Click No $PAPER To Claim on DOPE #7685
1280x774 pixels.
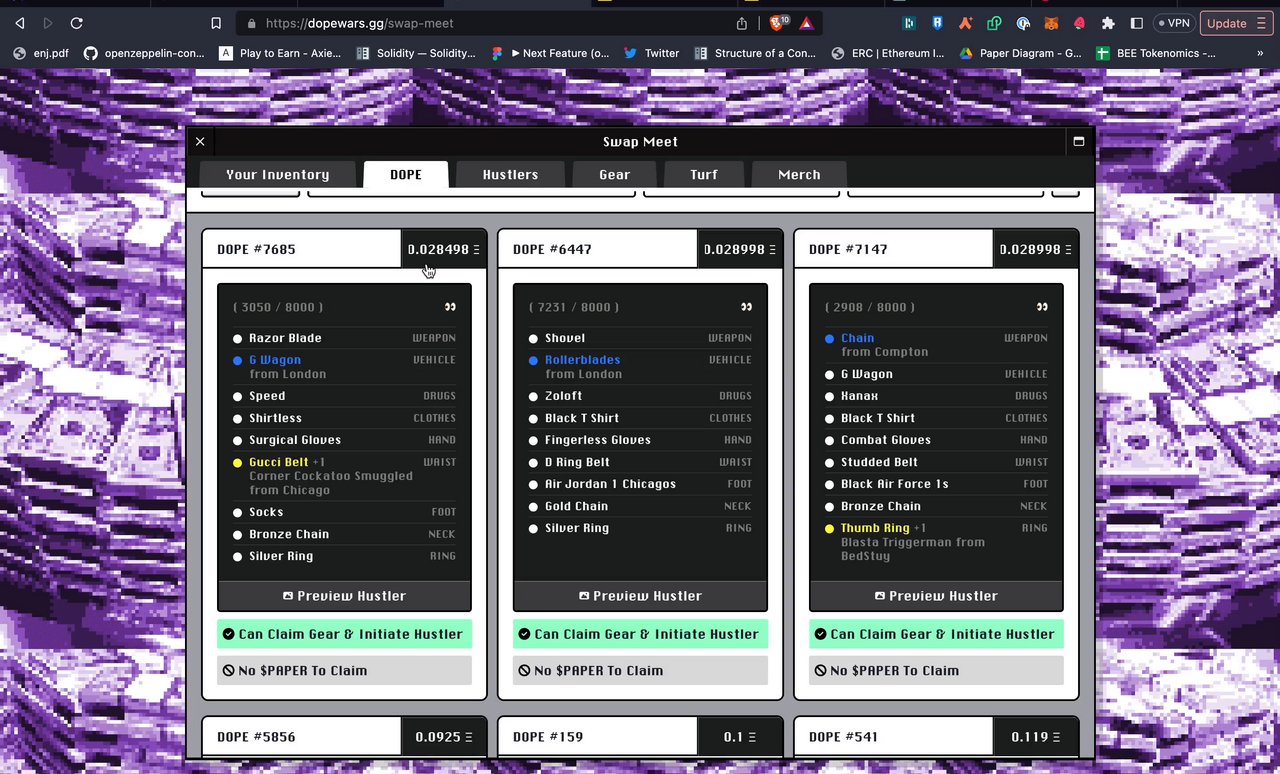344,670
